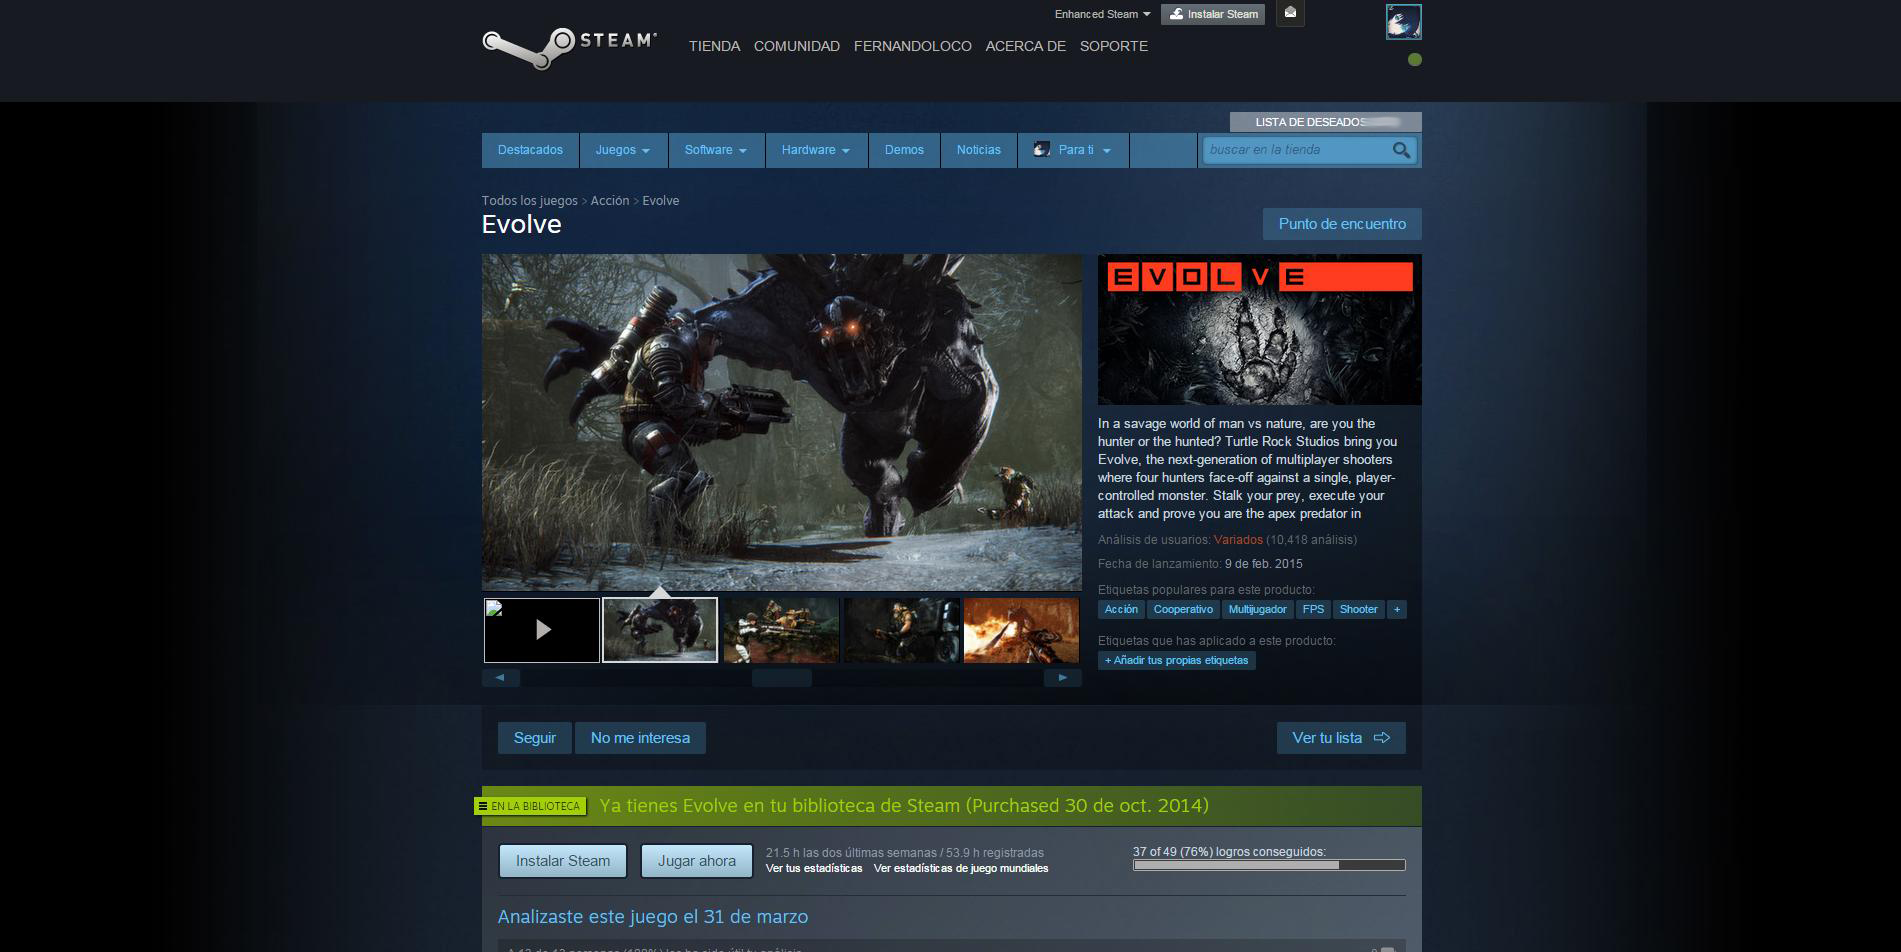
Task: Click the No me interesa button
Action: pyautogui.click(x=640, y=738)
